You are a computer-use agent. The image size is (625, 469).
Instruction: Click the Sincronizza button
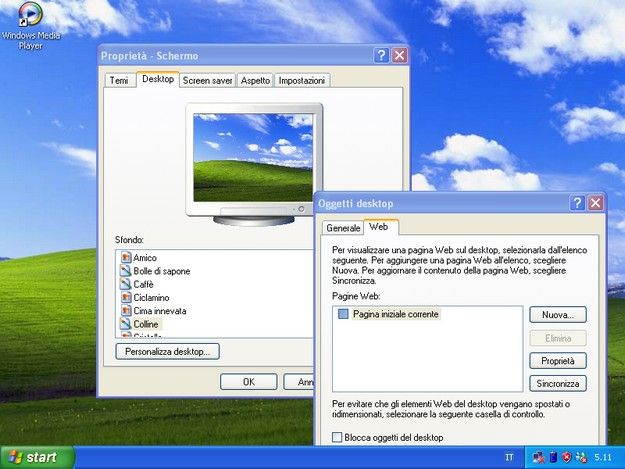[558, 384]
